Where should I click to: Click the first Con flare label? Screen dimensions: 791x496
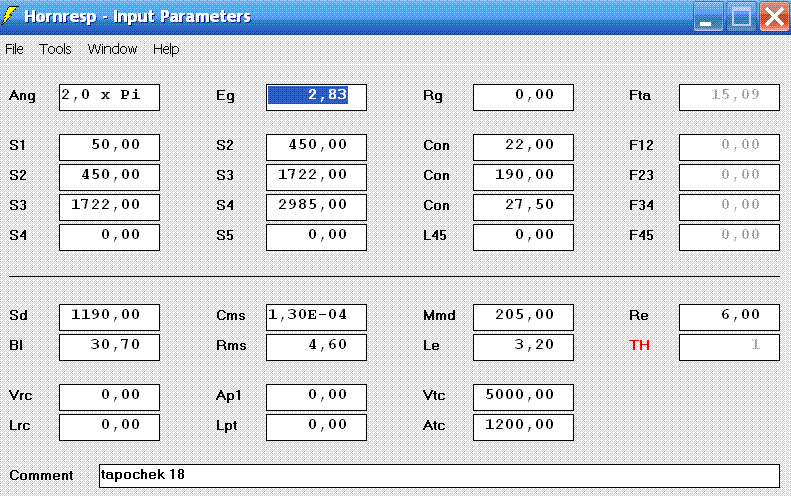coord(436,145)
